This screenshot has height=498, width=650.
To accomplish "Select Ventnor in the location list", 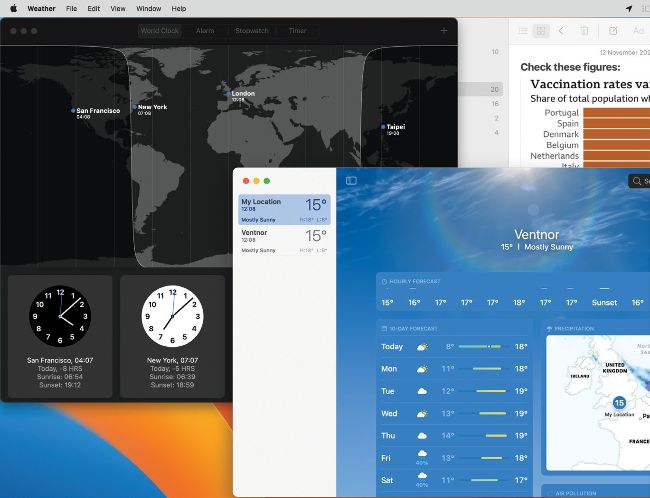I will pos(284,237).
